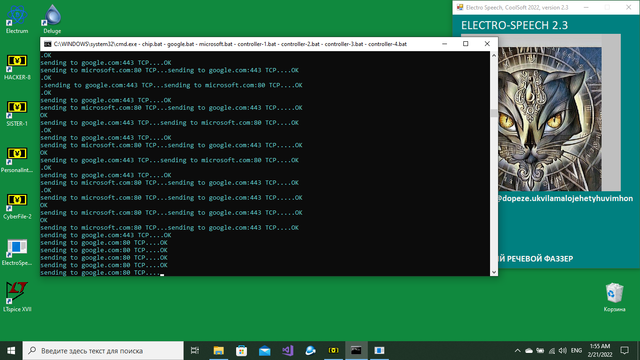Switch the ENG input language indicator
This screenshot has height=360, width=640.
[x=576, y=351]
